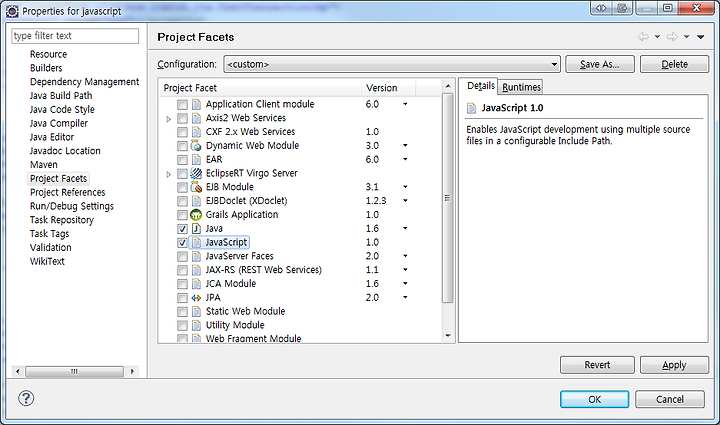The width and height of the screenshot is (720, 425).
Task: Click the Delete configuration button
Action: pos(674,64)
